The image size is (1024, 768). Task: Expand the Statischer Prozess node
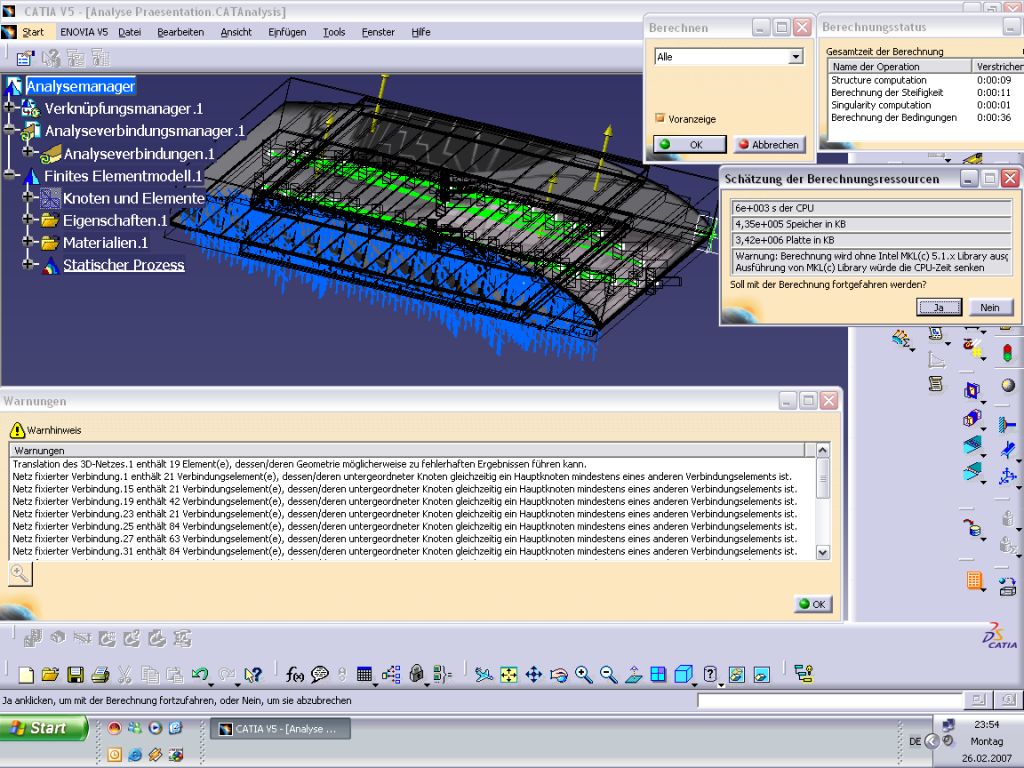tap(27, 264)
